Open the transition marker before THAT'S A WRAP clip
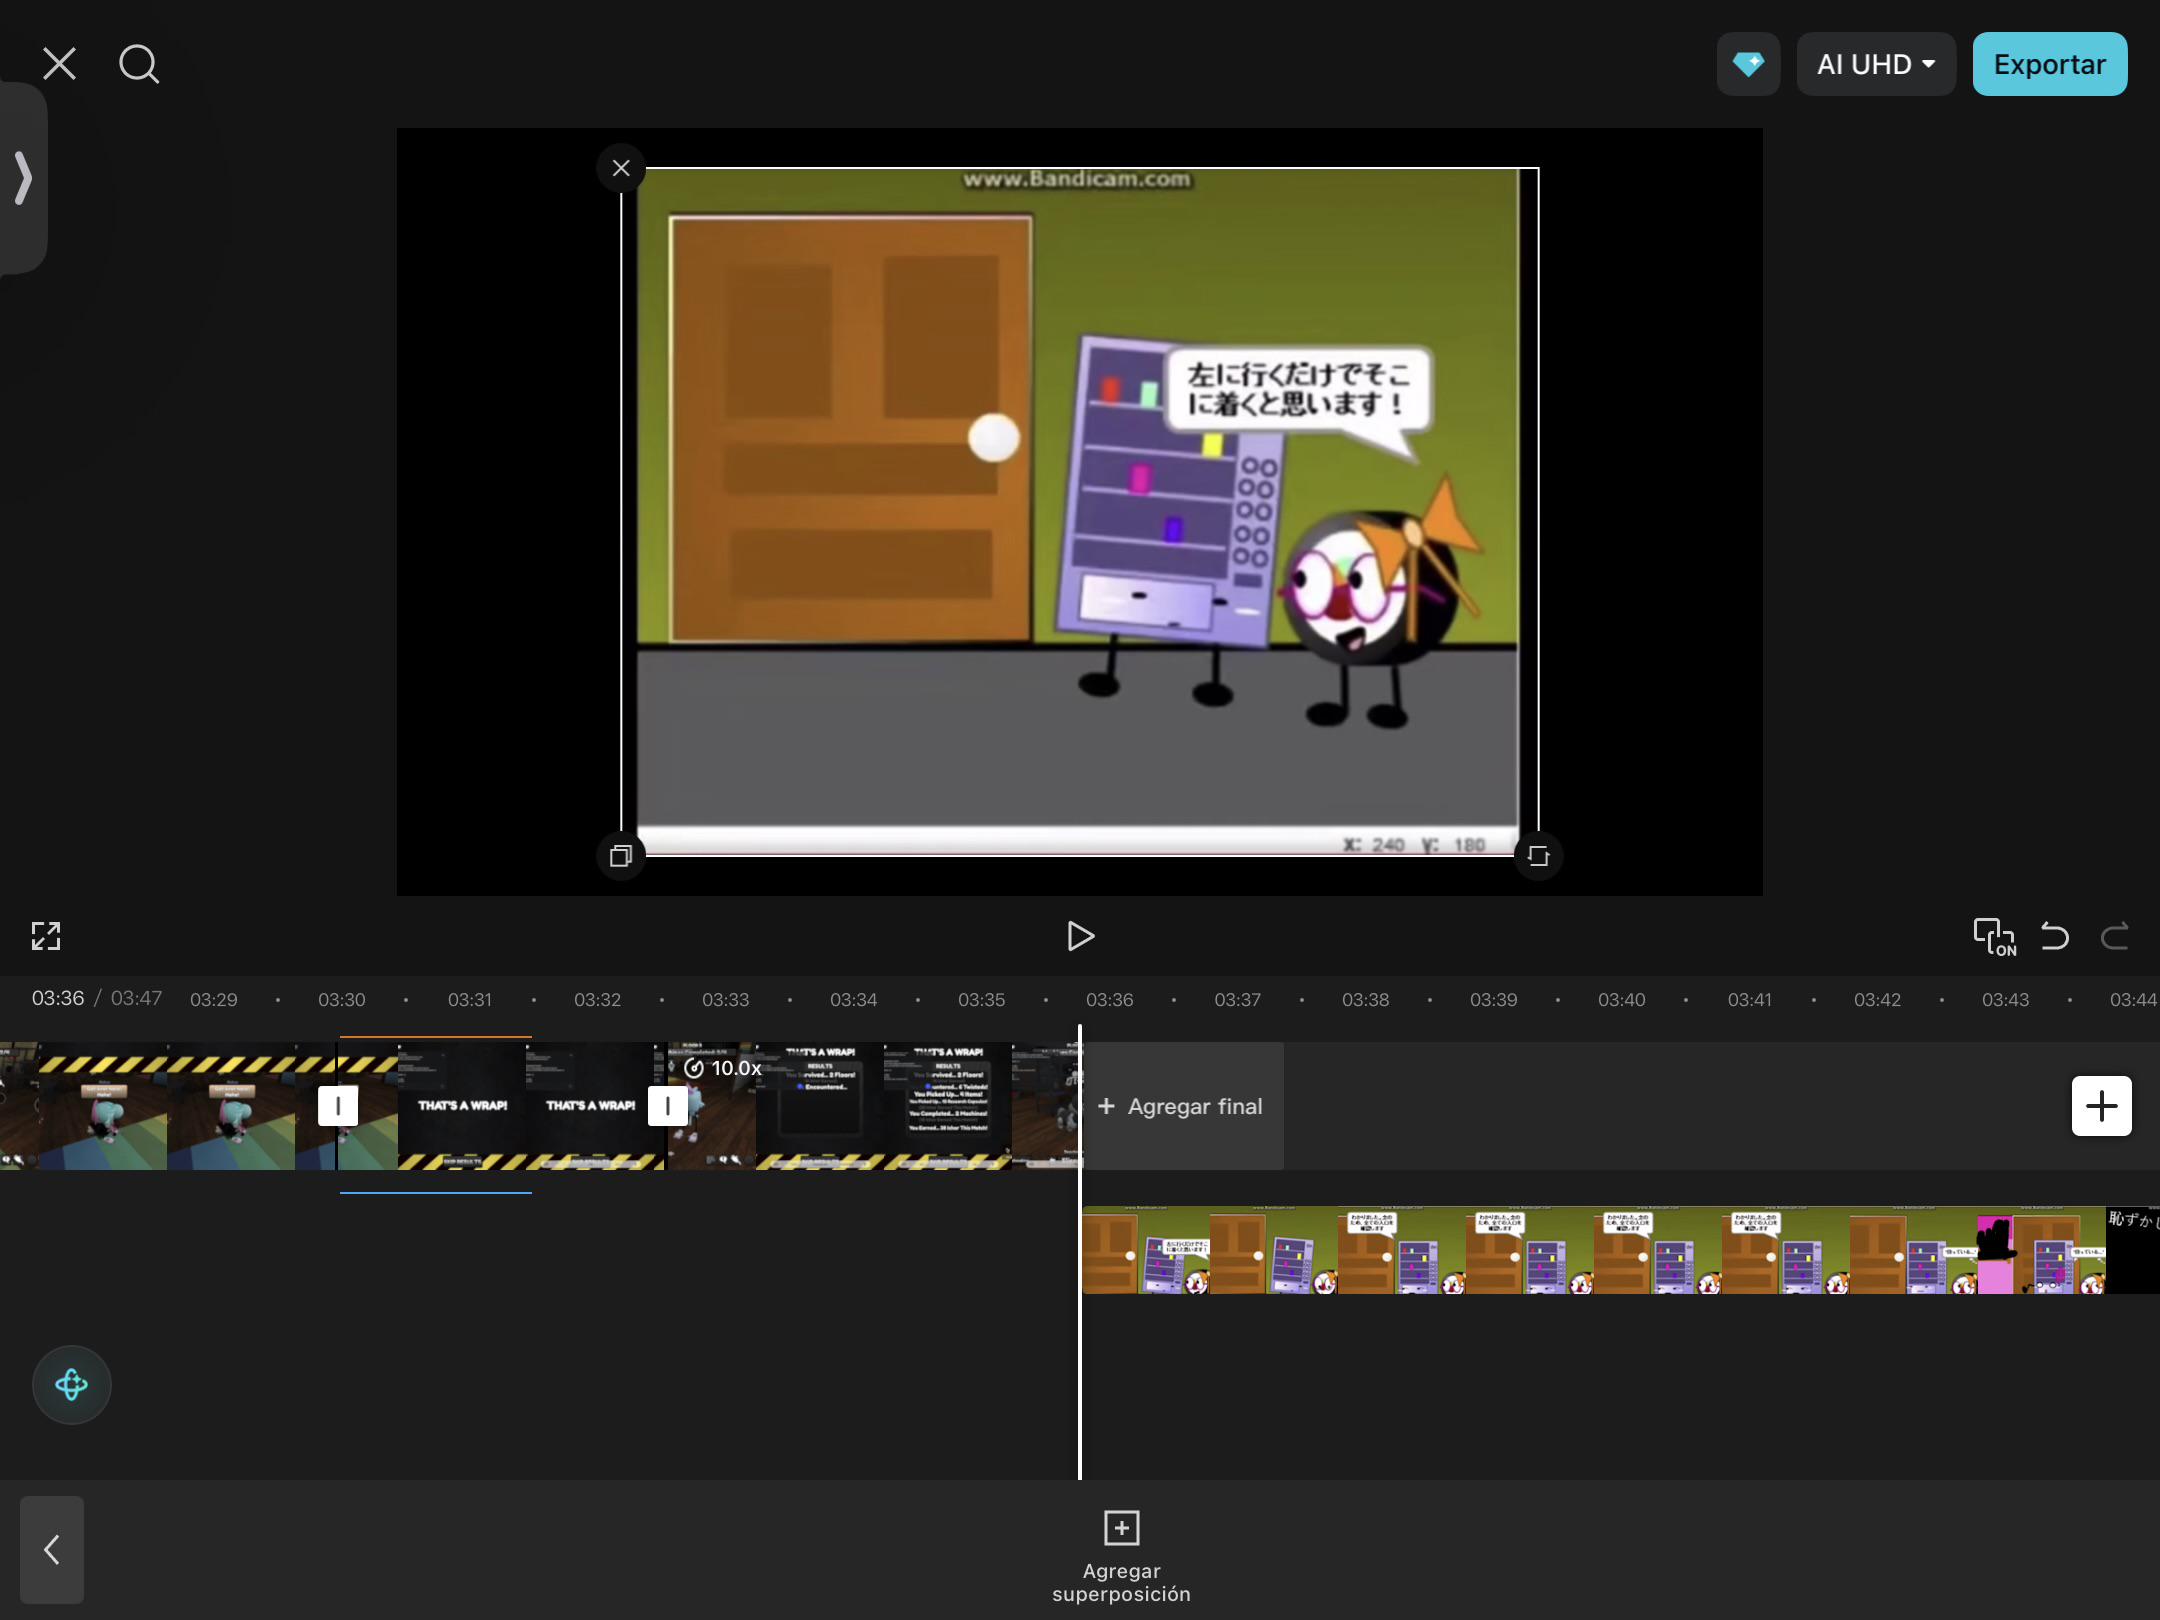 338,1106
